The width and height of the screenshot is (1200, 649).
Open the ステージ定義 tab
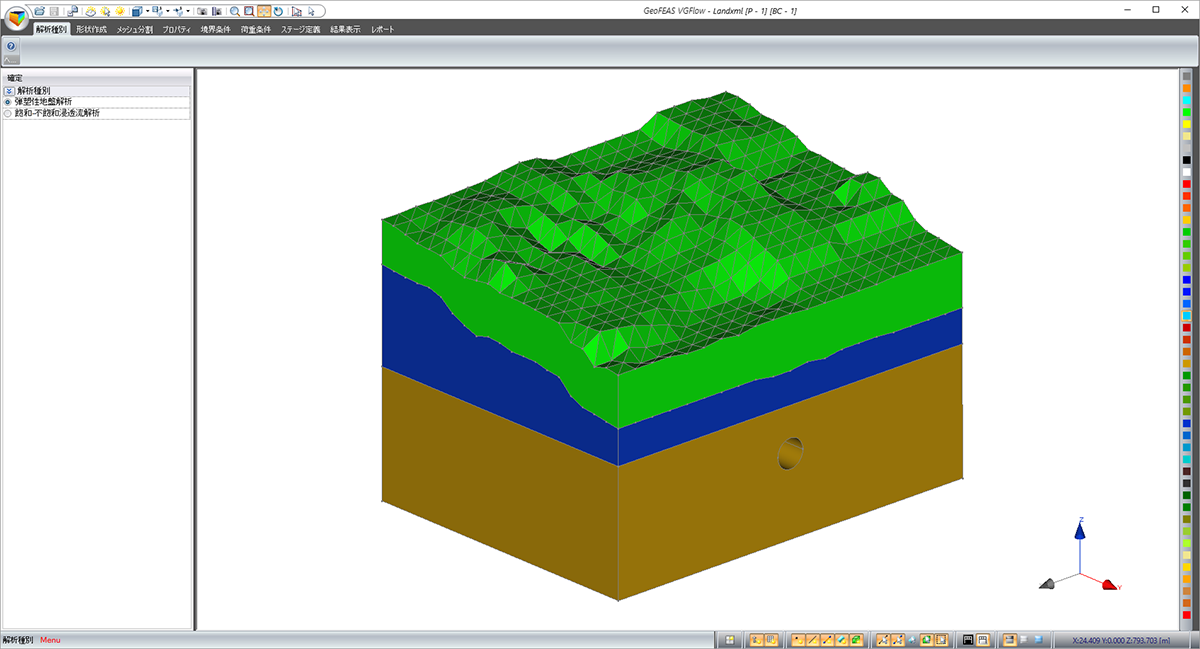[300, 29]
